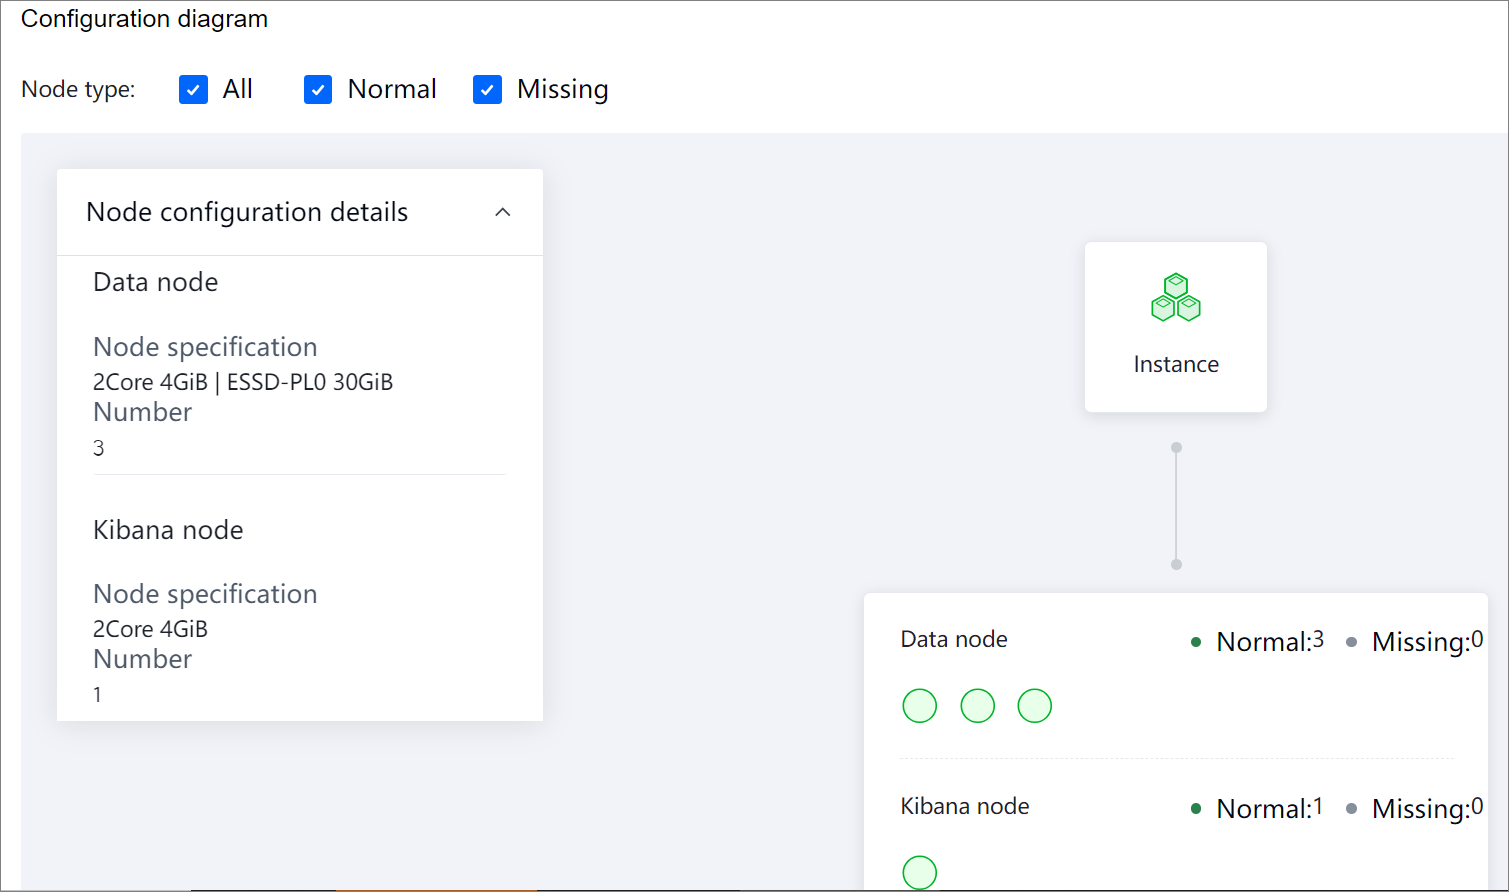Click "2Core 4GiB | ESSD-PL0 30GiB" specification

(243, 382)
